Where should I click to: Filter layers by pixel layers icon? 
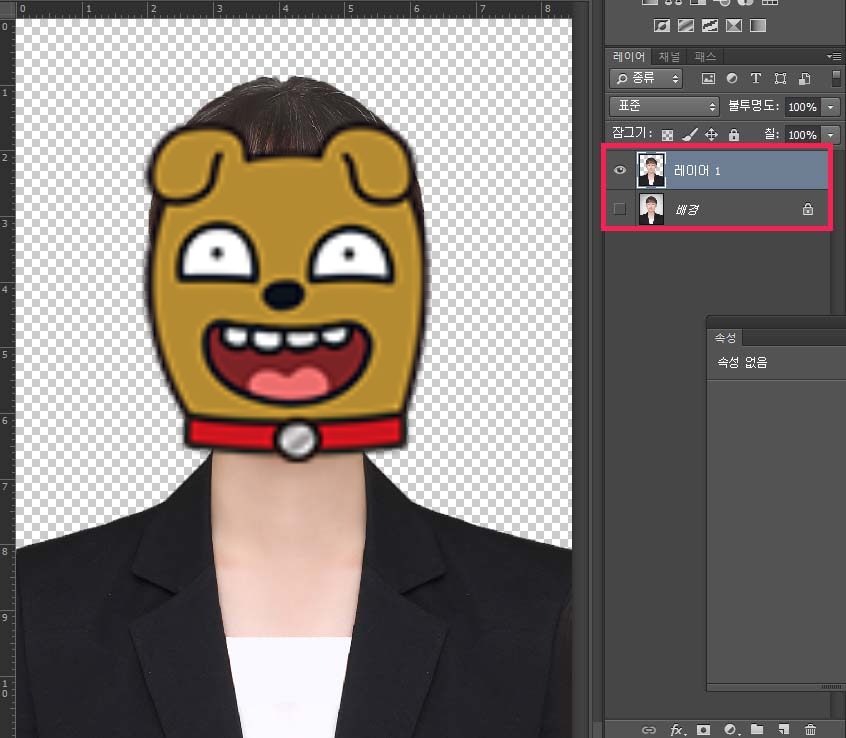[708, 79]
